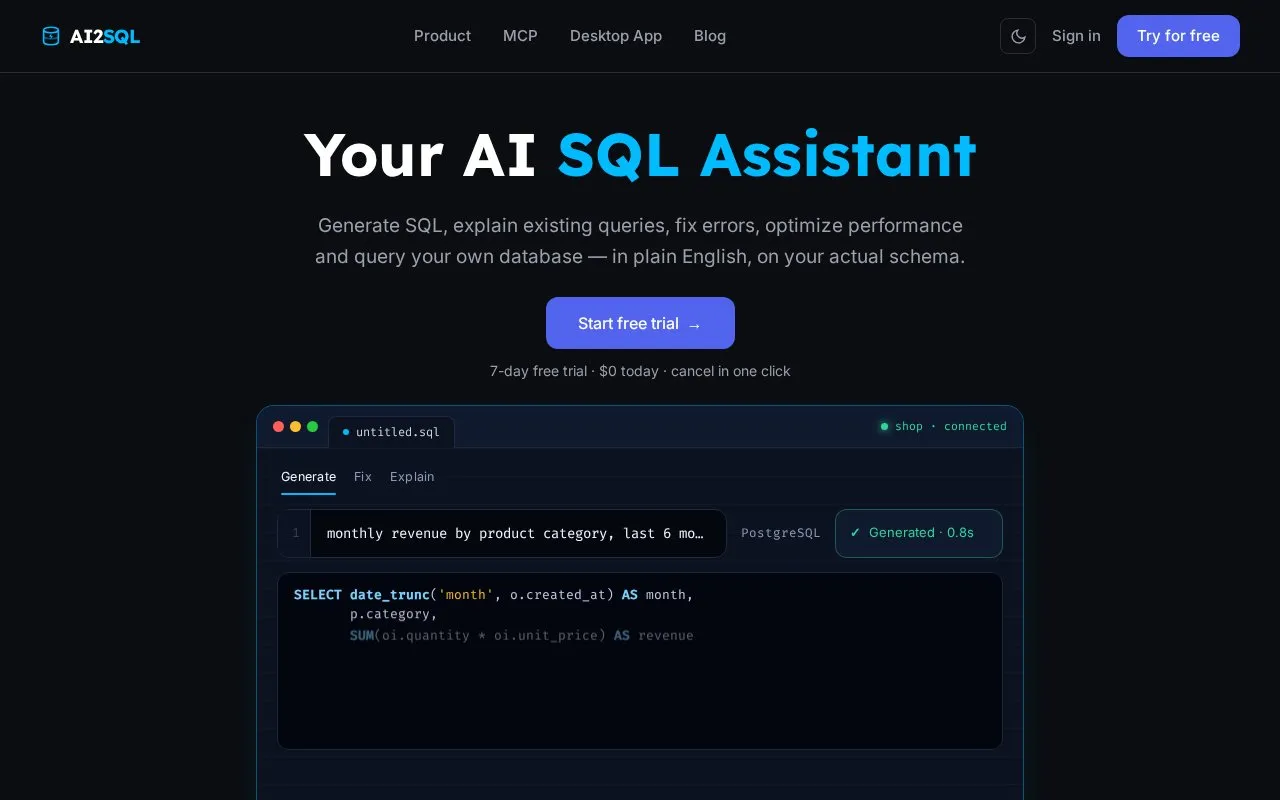The width and height of the screenshot is (1280, 800).
Task: Go to the MCP page
Action: [520, 36]
